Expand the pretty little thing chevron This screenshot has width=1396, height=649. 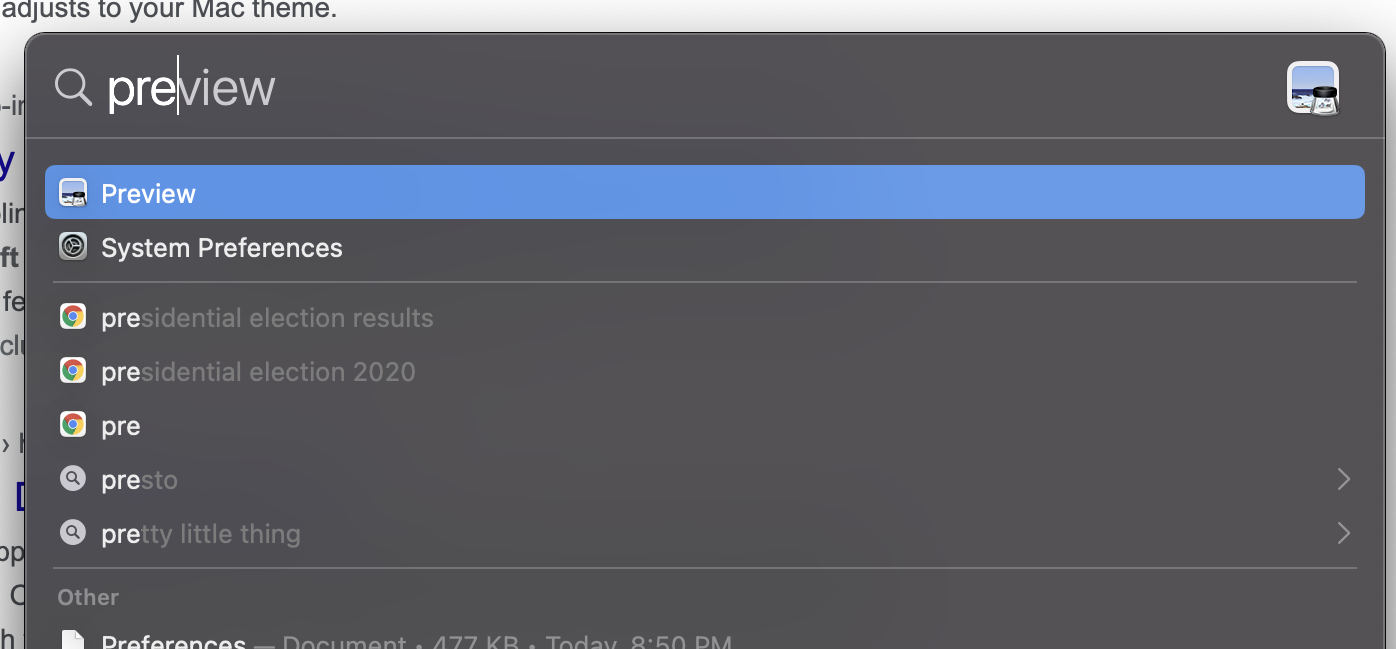tap(1343, 533)
